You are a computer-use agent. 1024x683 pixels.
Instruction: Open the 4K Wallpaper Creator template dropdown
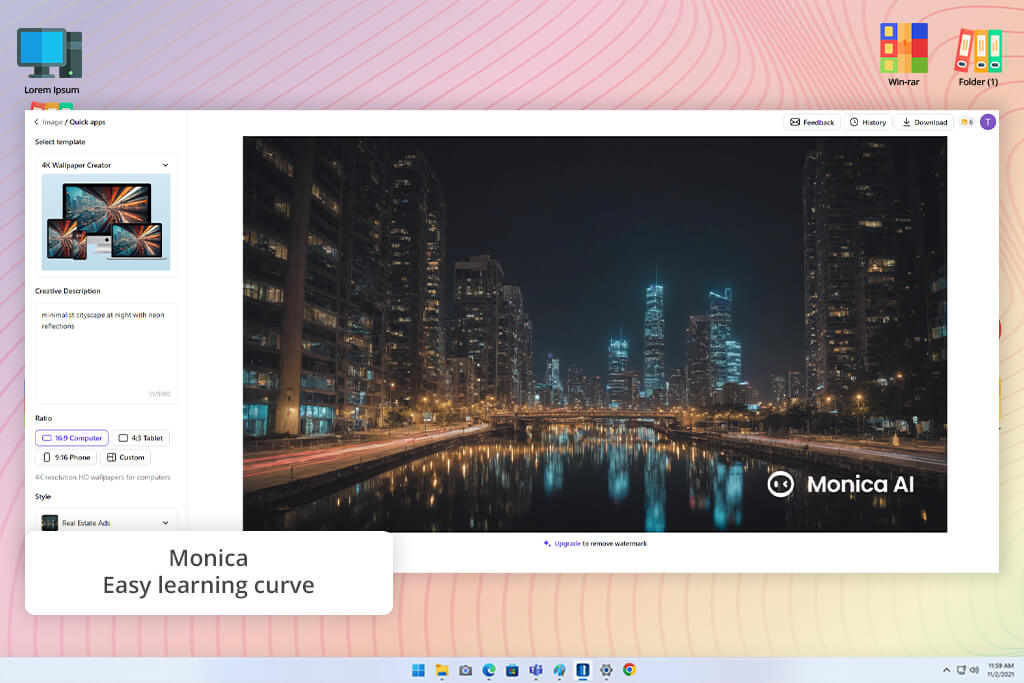click(105, 165)
